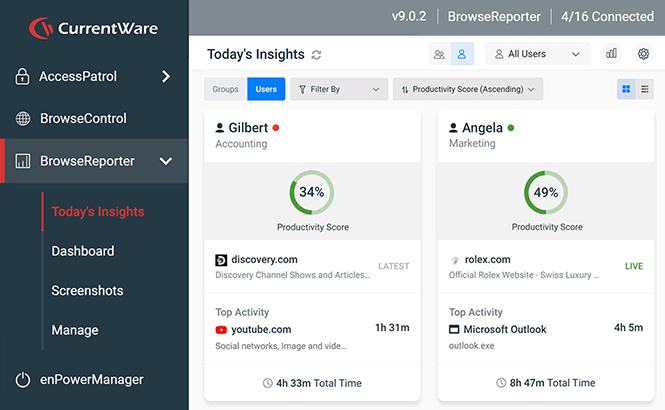Screen dimensions: 665x410
Task: Click Gilbert's name on his card
Action: 248,128
